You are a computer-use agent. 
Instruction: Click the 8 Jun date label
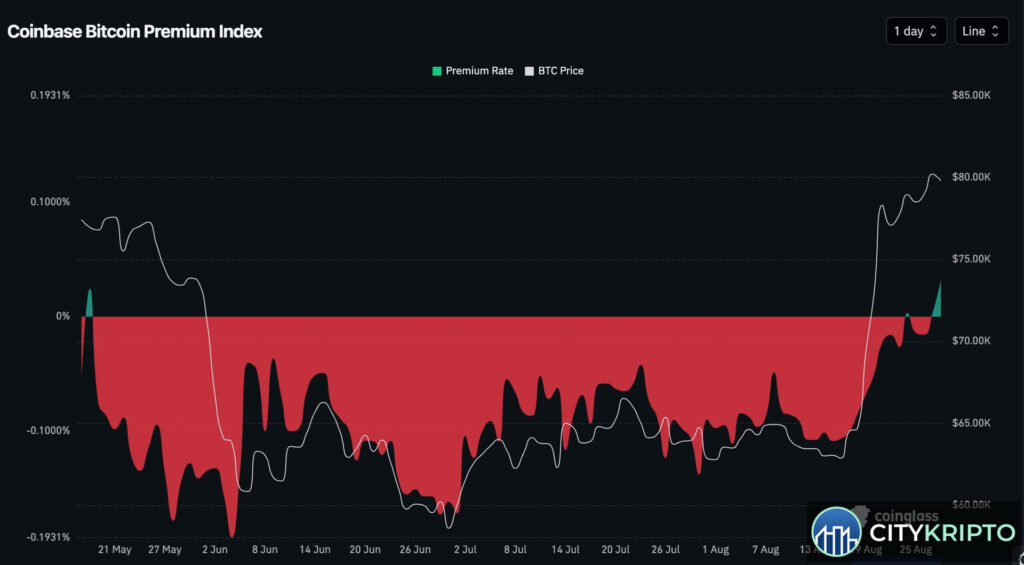point(265,550)
